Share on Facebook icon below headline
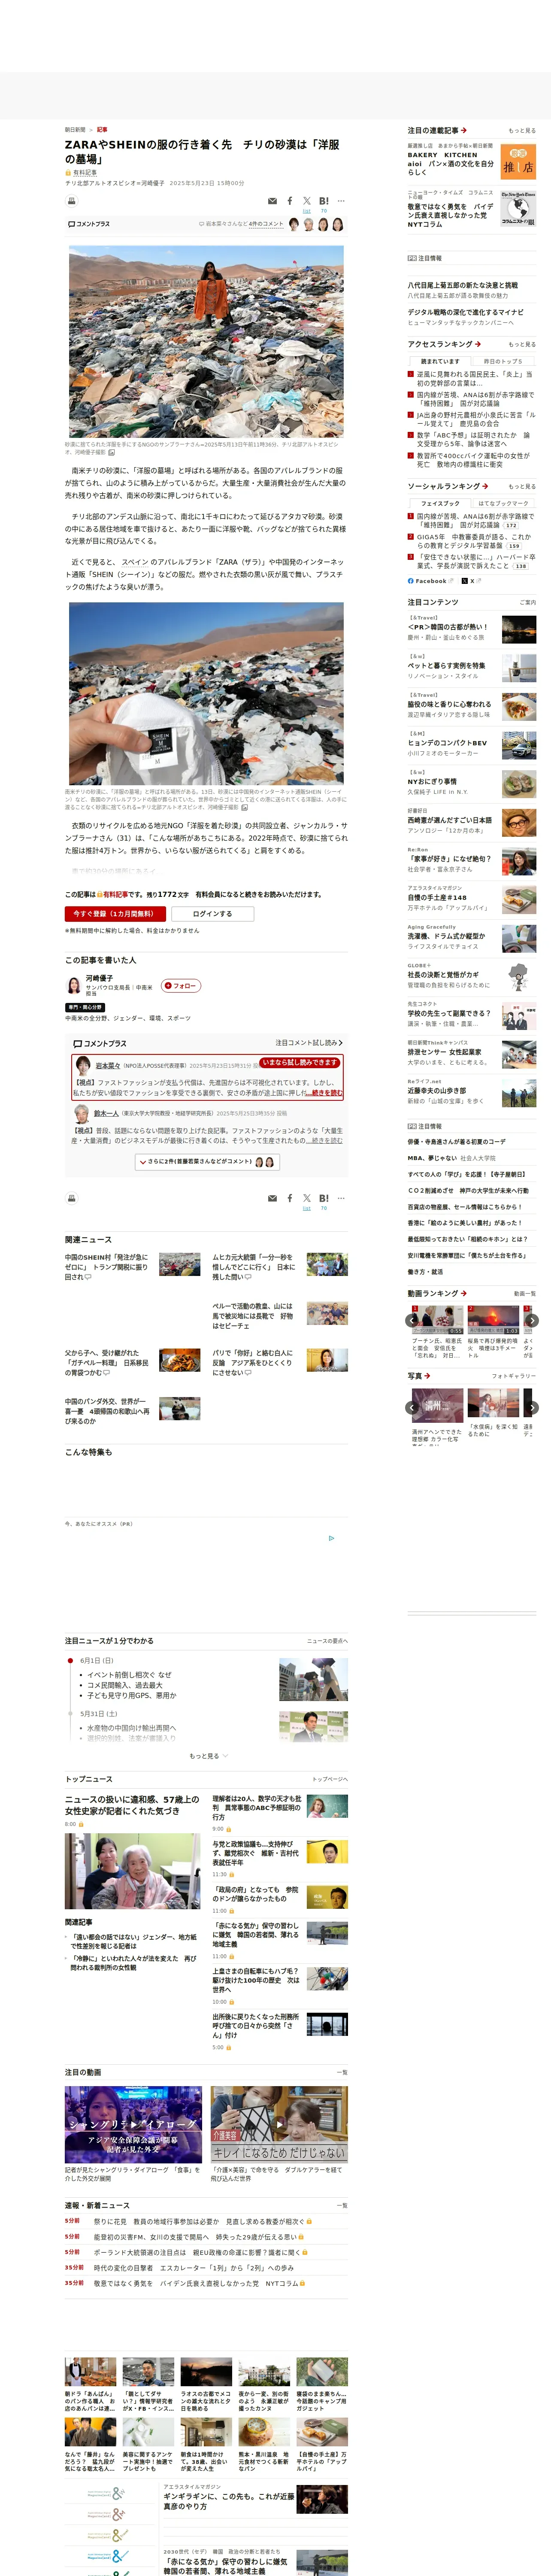Screen dimensions: 551x2576 click(x=290, y=201)
